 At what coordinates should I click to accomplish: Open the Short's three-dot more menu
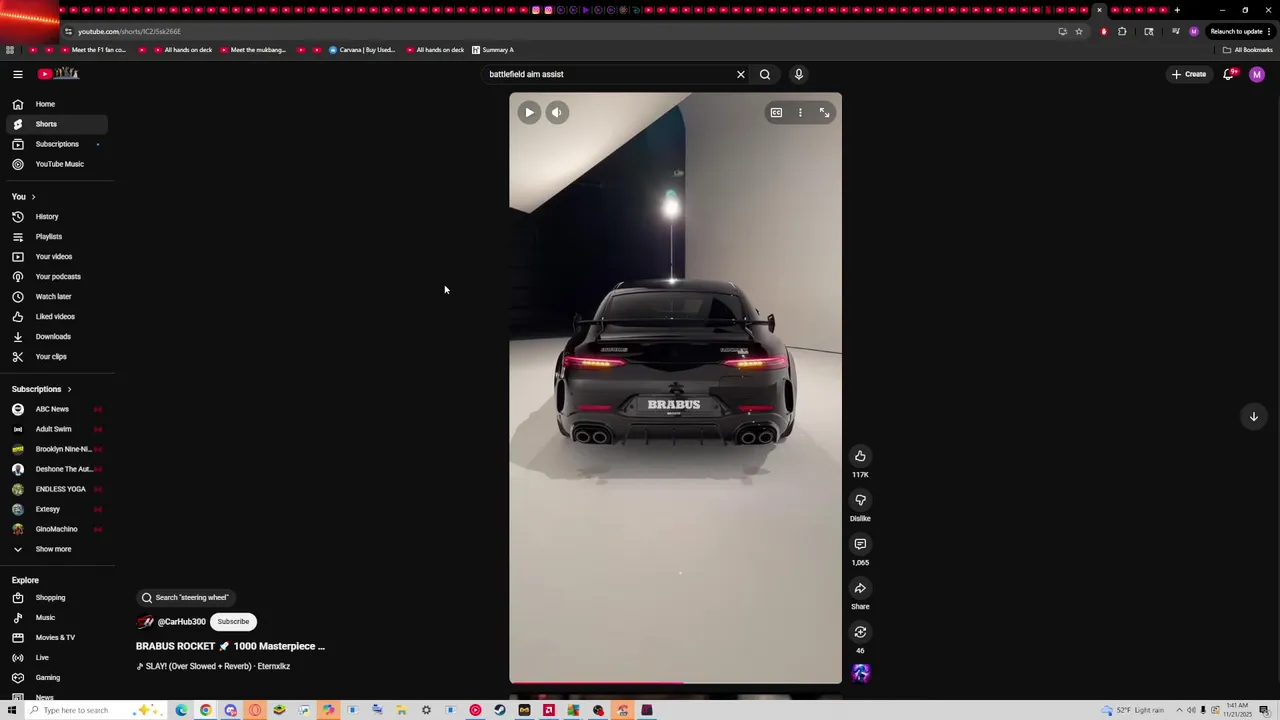[x=800, y=113]
